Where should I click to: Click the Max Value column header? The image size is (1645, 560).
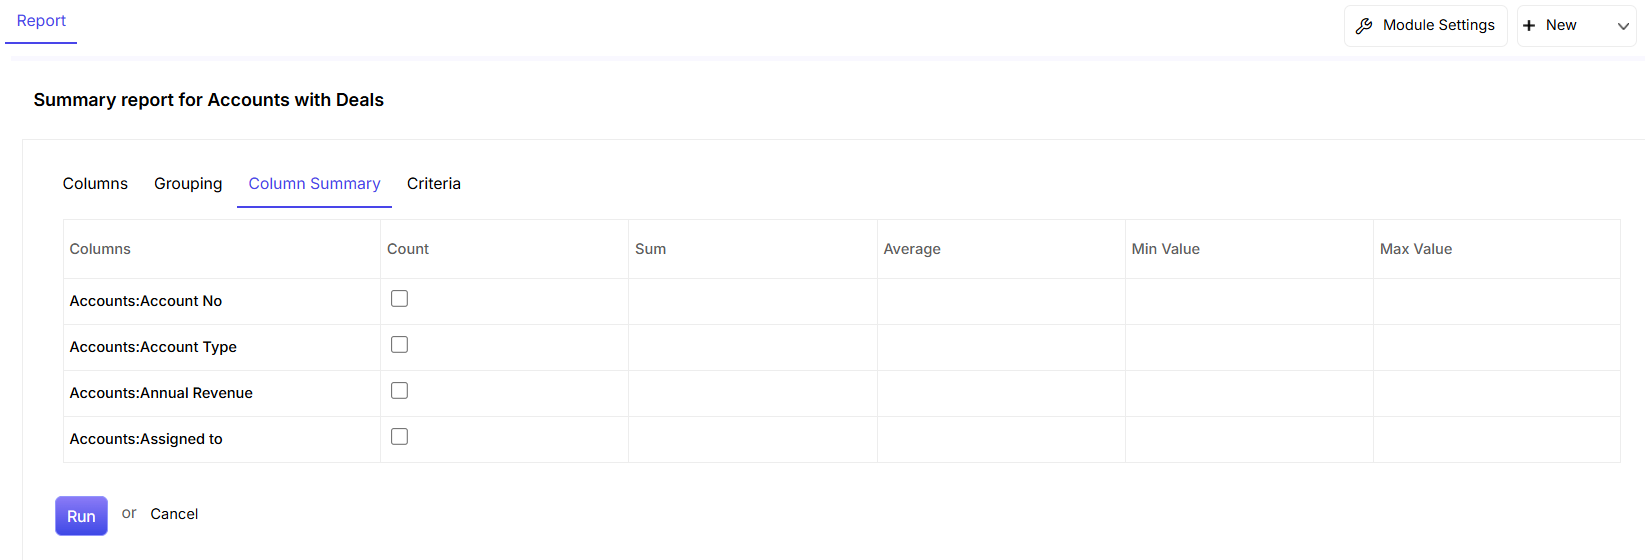(1416, 249)
